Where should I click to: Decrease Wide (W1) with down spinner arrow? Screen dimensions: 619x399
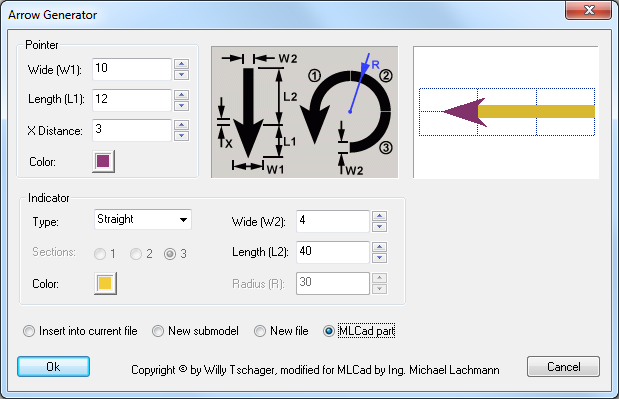point(181,75)
